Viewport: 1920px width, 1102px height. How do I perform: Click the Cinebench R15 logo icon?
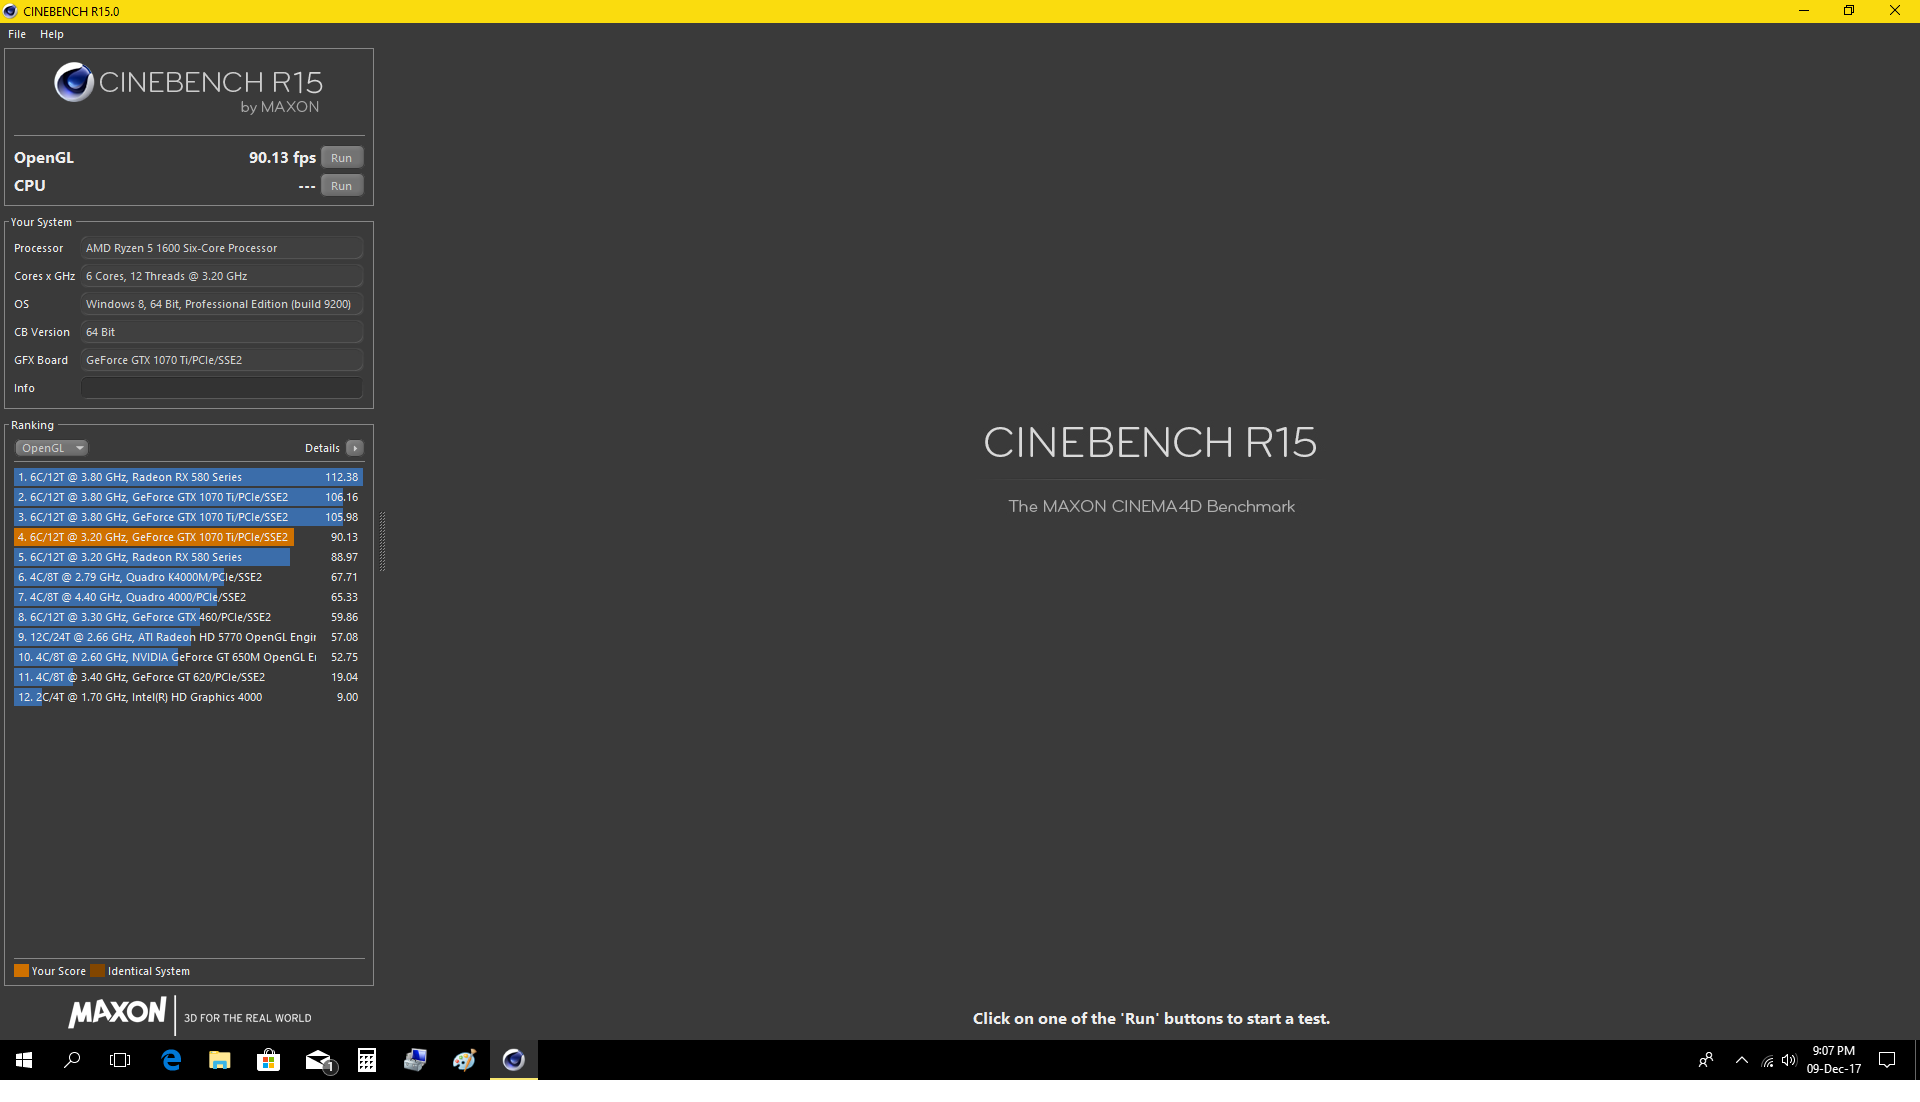tap(74, 82)
